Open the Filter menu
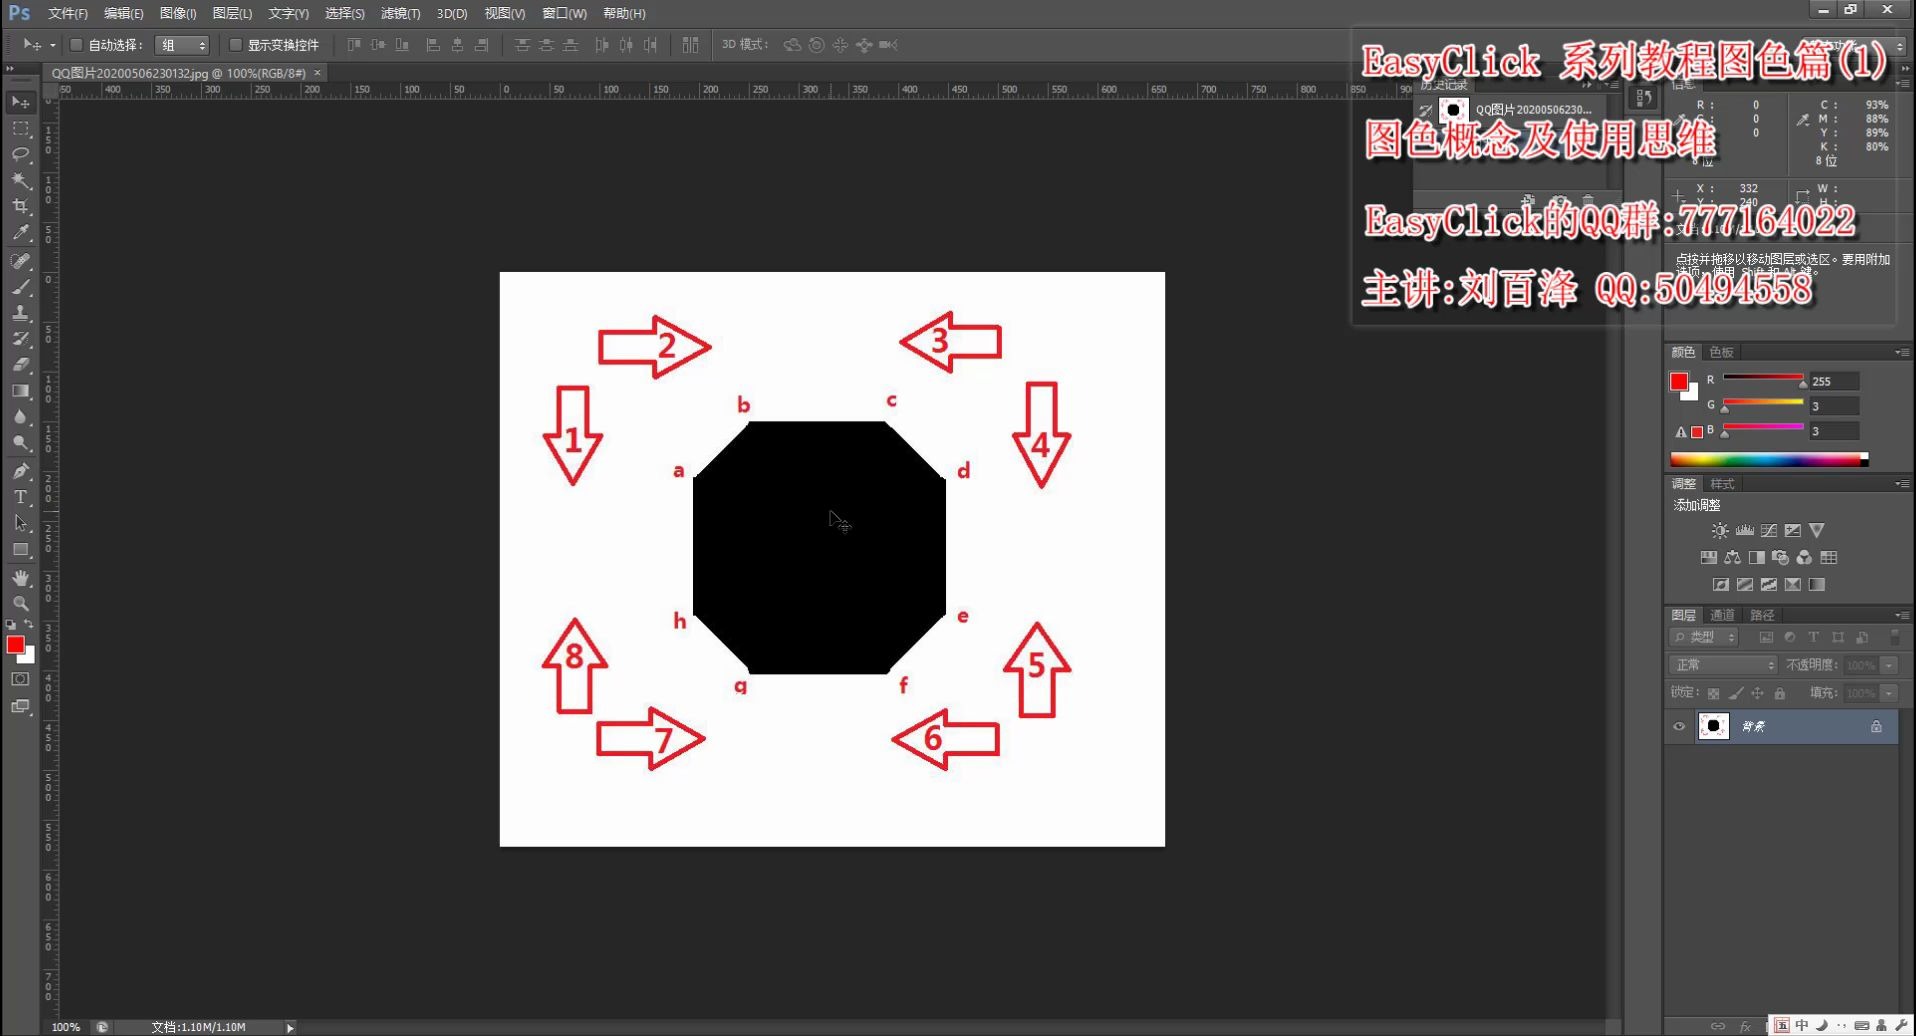1916x1036 pixels. [x=400, y=13]
